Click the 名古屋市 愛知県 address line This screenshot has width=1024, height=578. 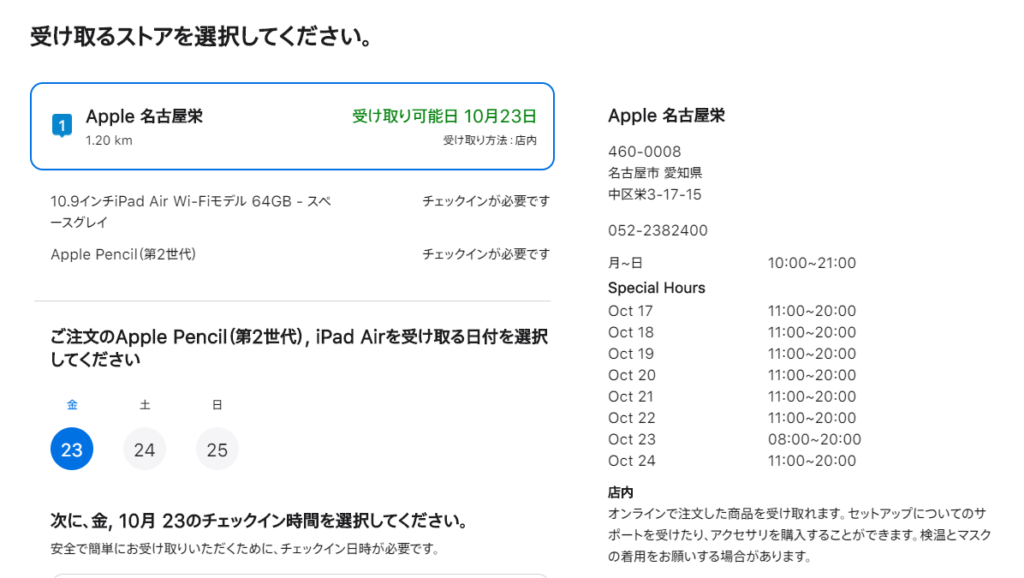coord(655,173)
